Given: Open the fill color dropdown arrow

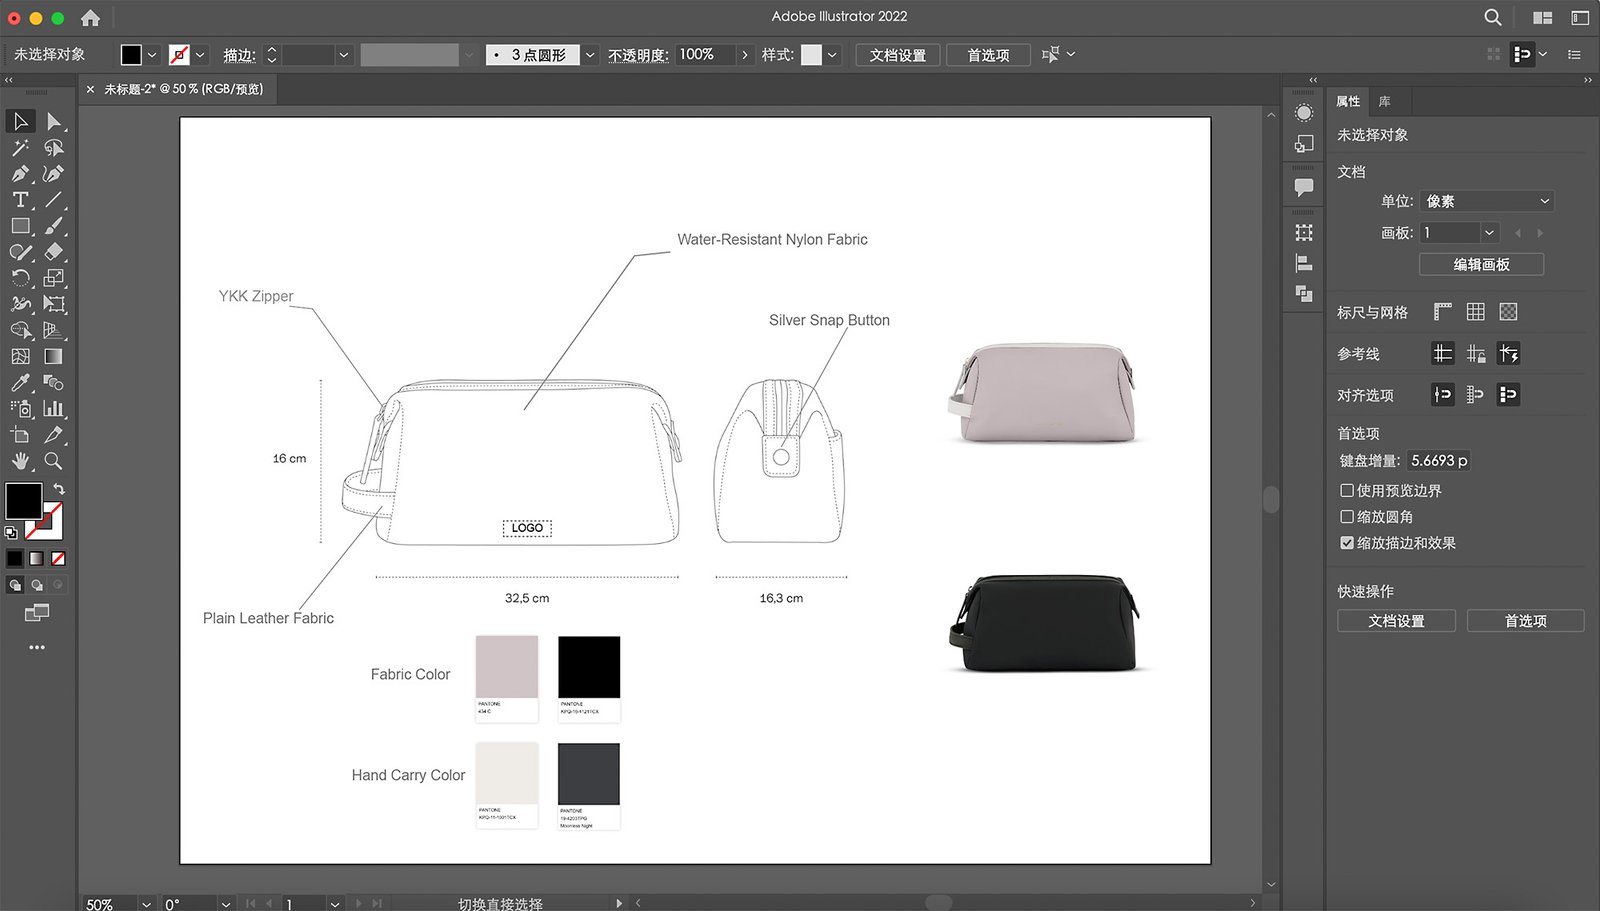Looking at the screenshot, I should tap(152, 55).
